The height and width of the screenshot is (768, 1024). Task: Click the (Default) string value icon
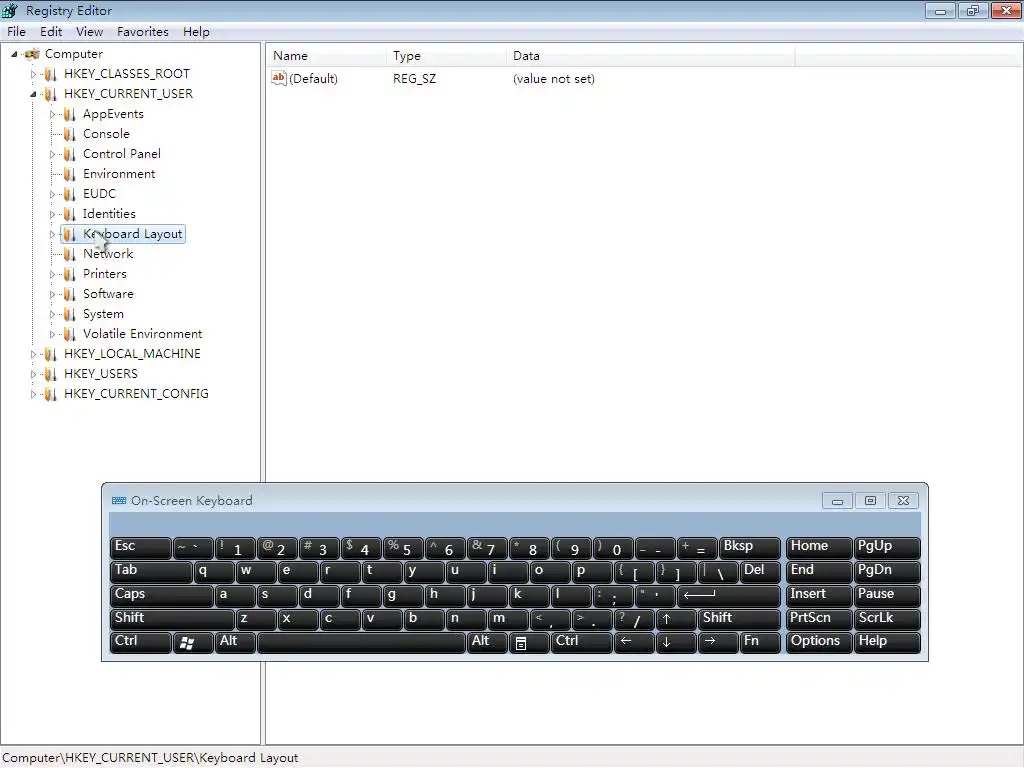(x=279, y=78)
